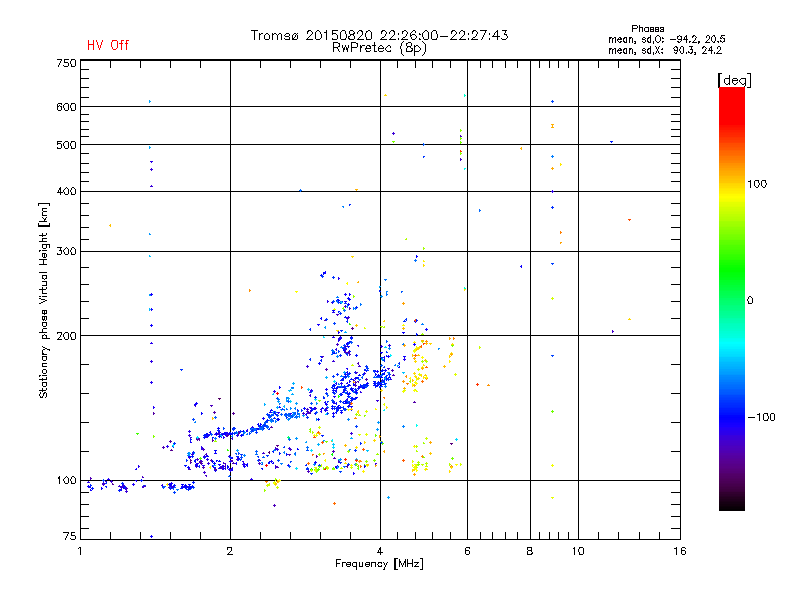Click the '300' height axis tick label
800x600 pixels.
tap(66, 252)
